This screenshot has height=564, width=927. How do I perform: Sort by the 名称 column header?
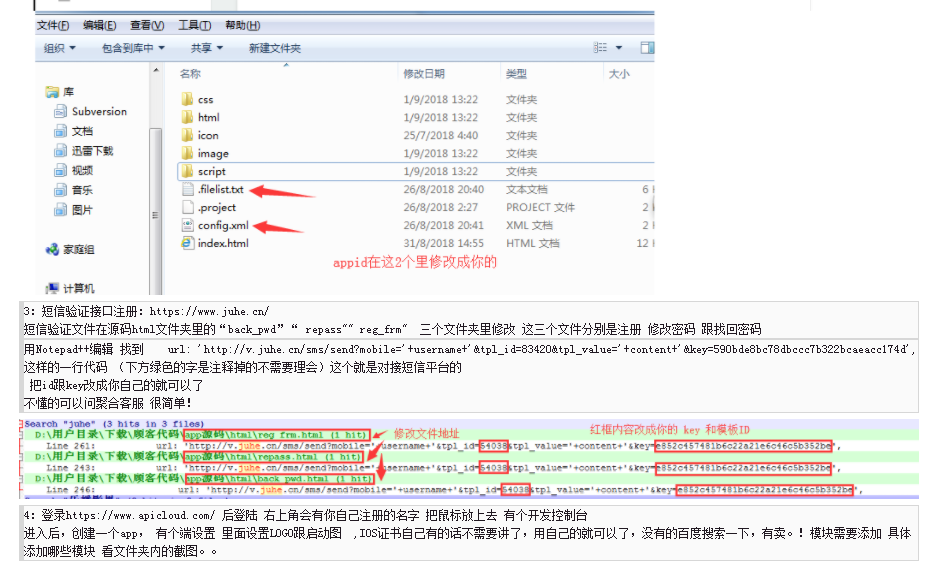[190, 74]
